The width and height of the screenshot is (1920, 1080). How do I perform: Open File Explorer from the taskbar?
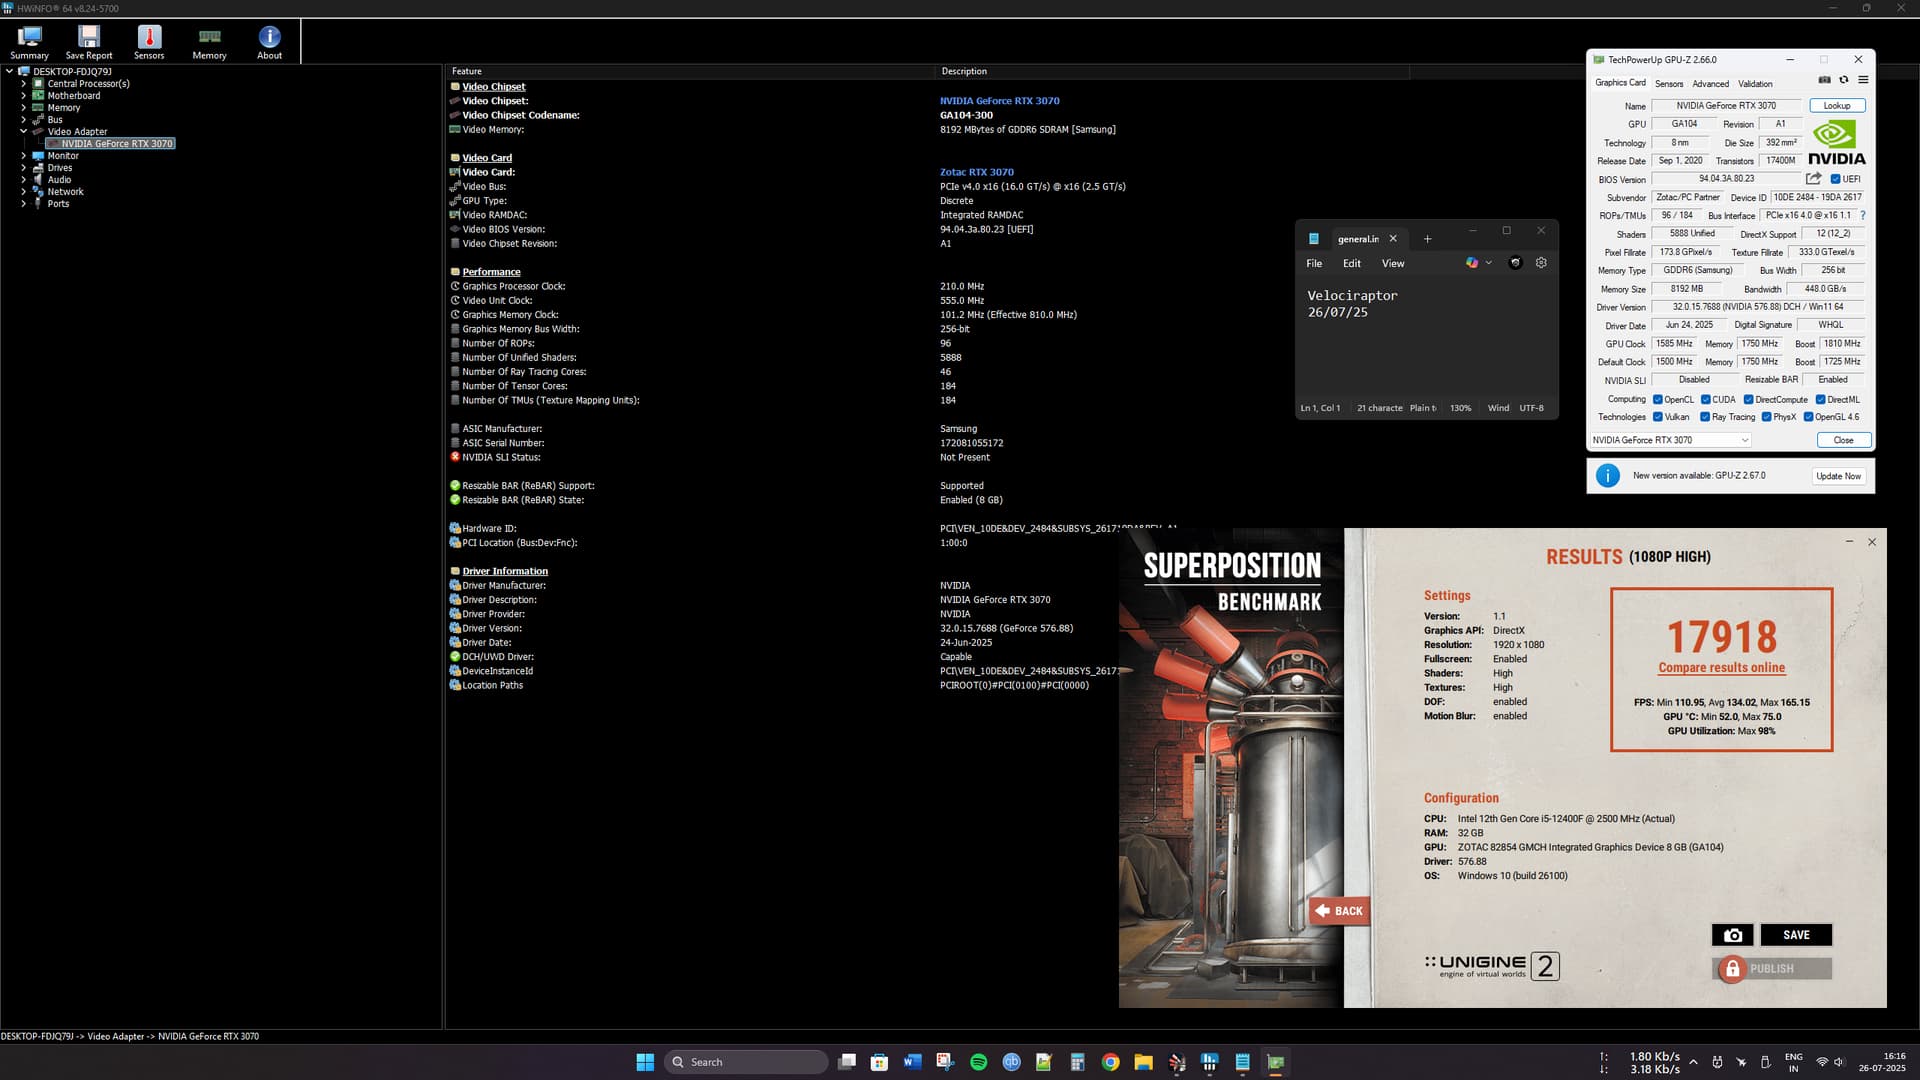tap(1143, 1062)
